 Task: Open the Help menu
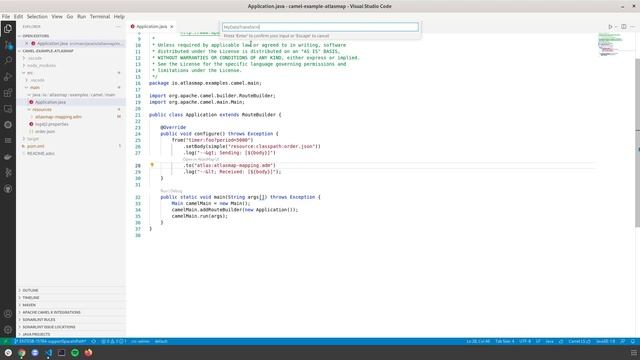[119, 17]
